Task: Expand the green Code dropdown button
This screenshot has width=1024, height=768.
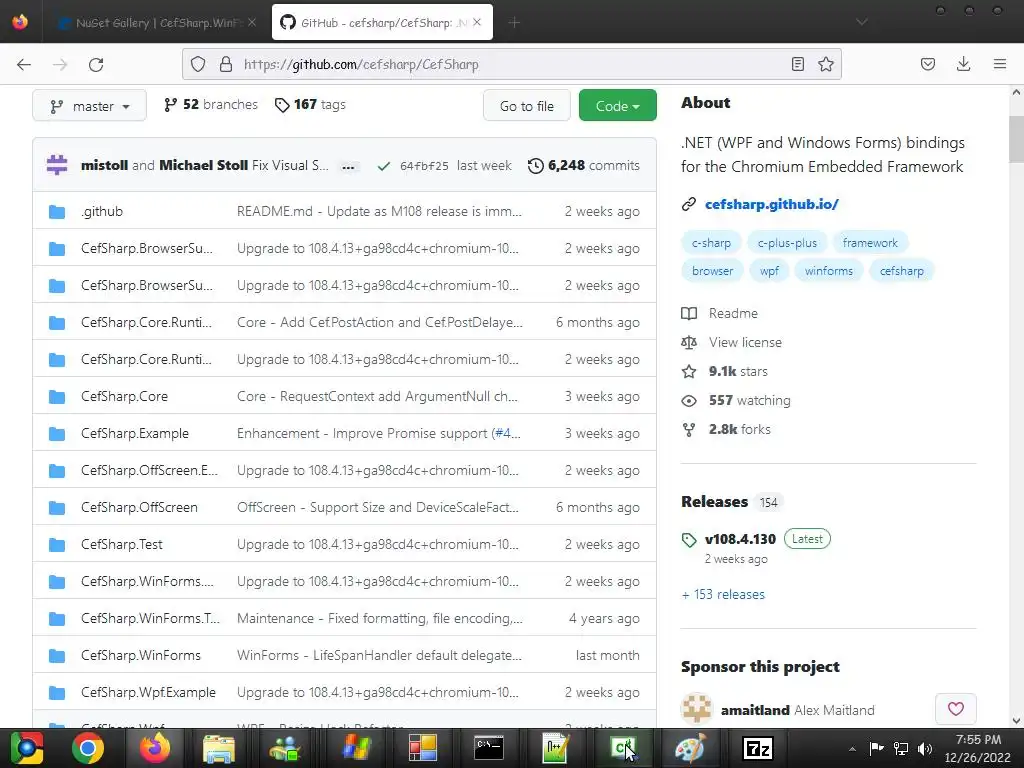Action: tap(617, 106)
